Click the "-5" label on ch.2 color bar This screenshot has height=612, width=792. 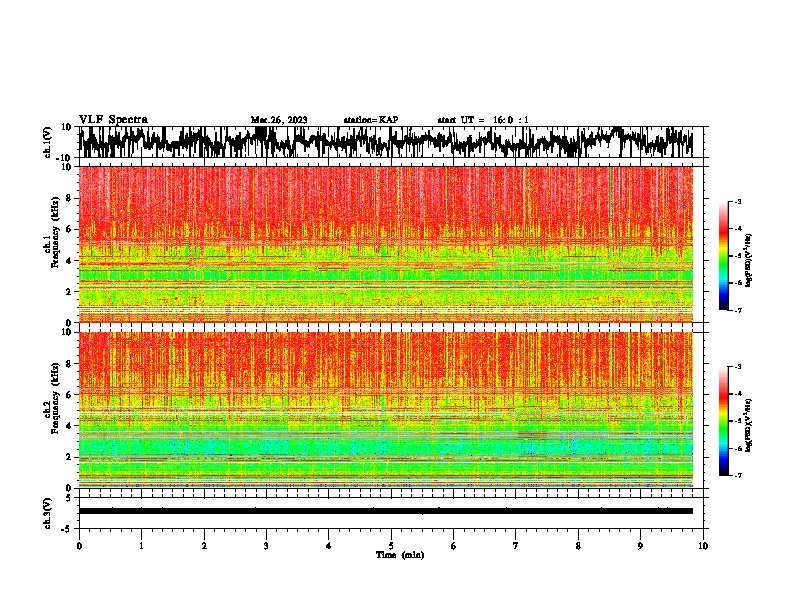[x=737, y=421]
